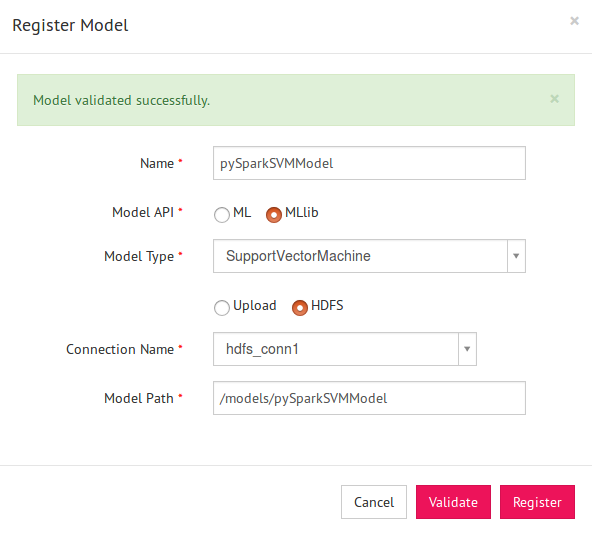The image size is (592, 536).
Task: Choose the Upload radio option
Action: 222,308
